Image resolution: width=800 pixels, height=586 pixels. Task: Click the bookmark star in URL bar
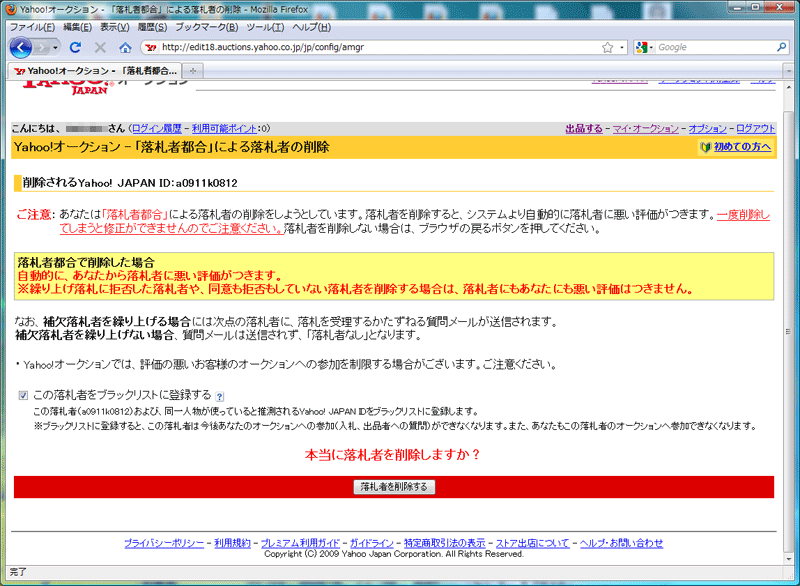607,47
